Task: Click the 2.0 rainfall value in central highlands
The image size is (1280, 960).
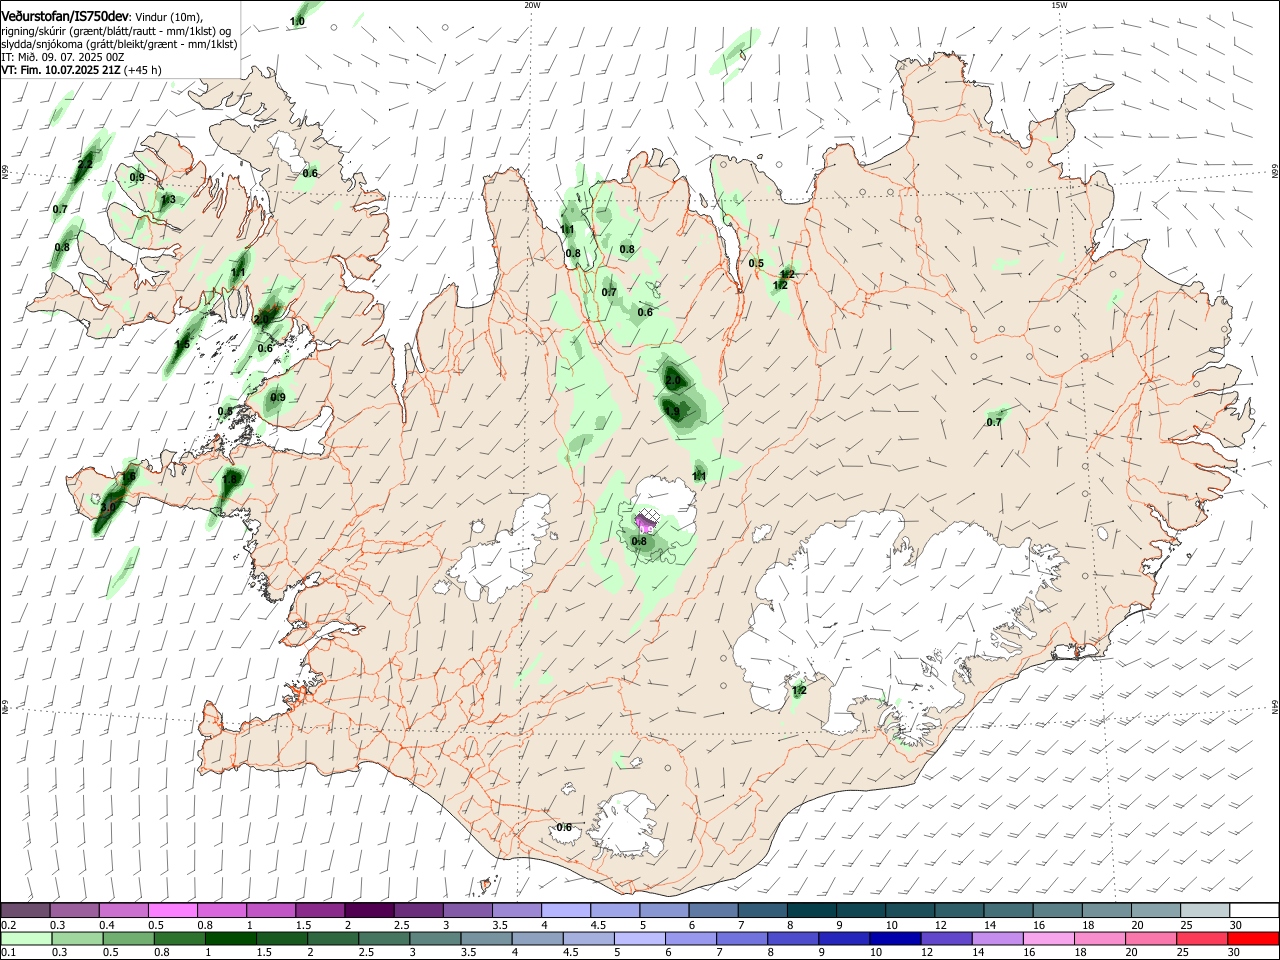Action: (x=672, y=380)
